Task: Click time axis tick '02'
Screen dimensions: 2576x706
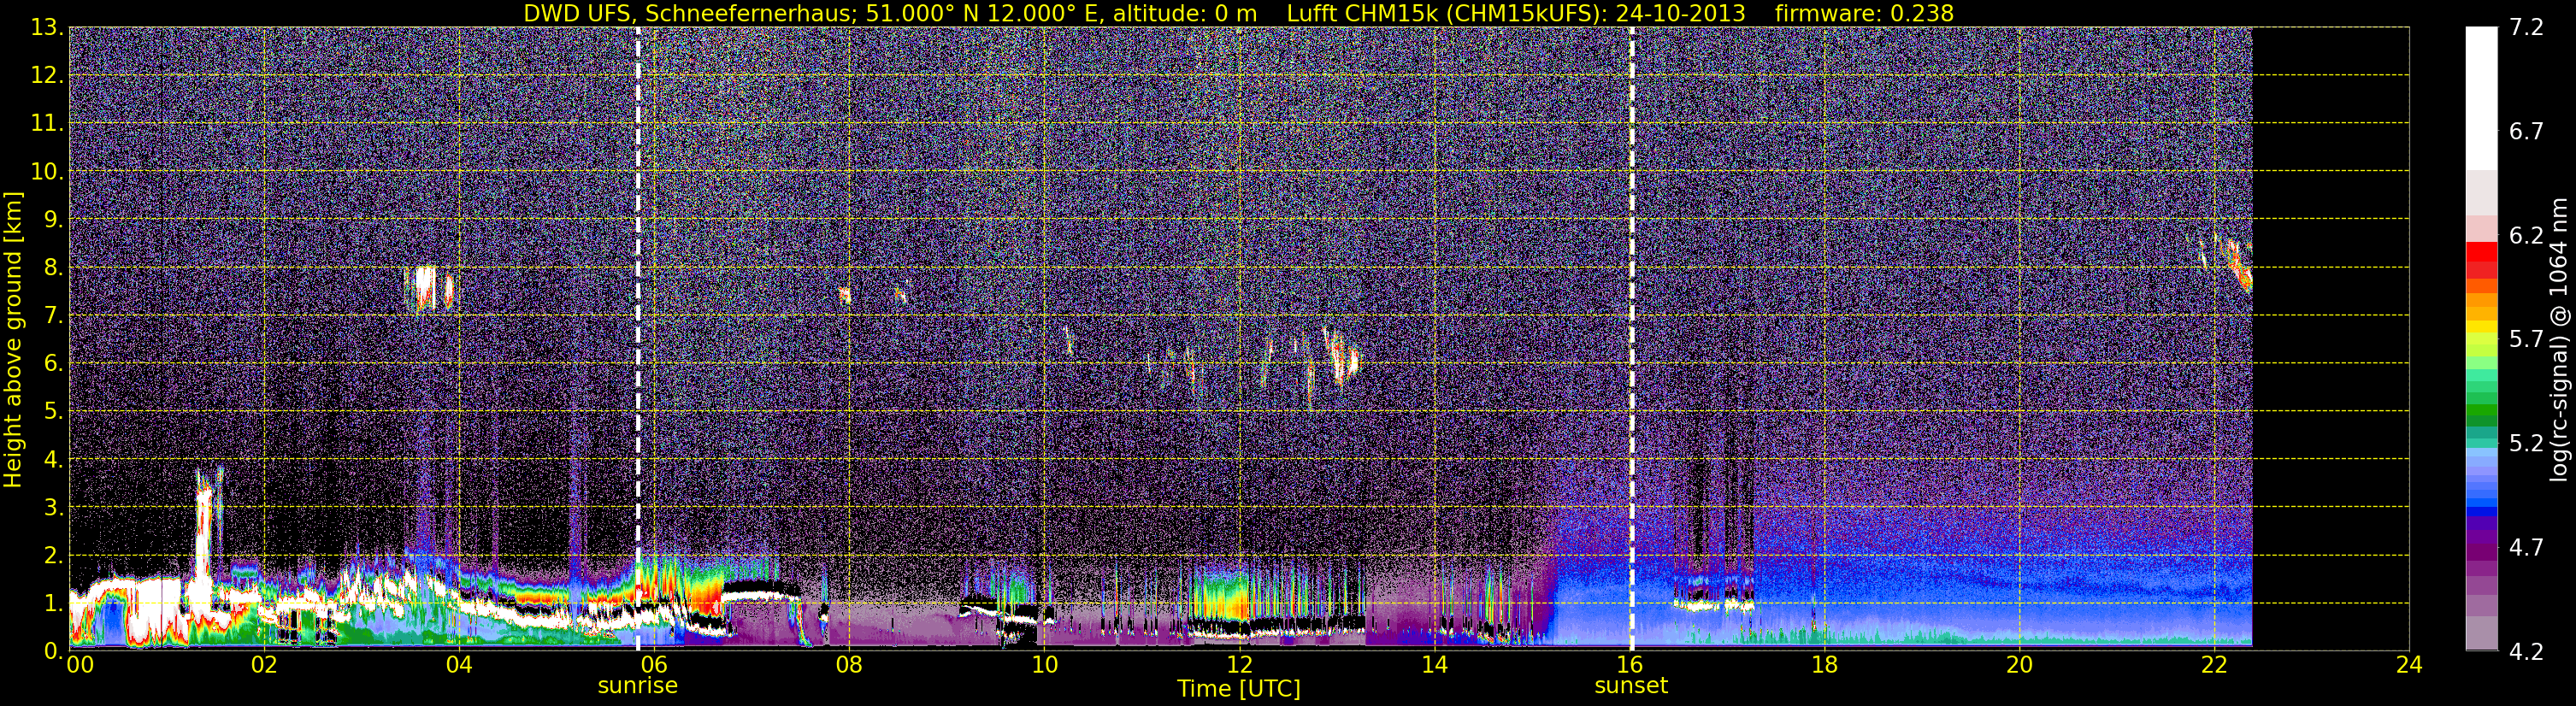Action: [x=264, y=665]
